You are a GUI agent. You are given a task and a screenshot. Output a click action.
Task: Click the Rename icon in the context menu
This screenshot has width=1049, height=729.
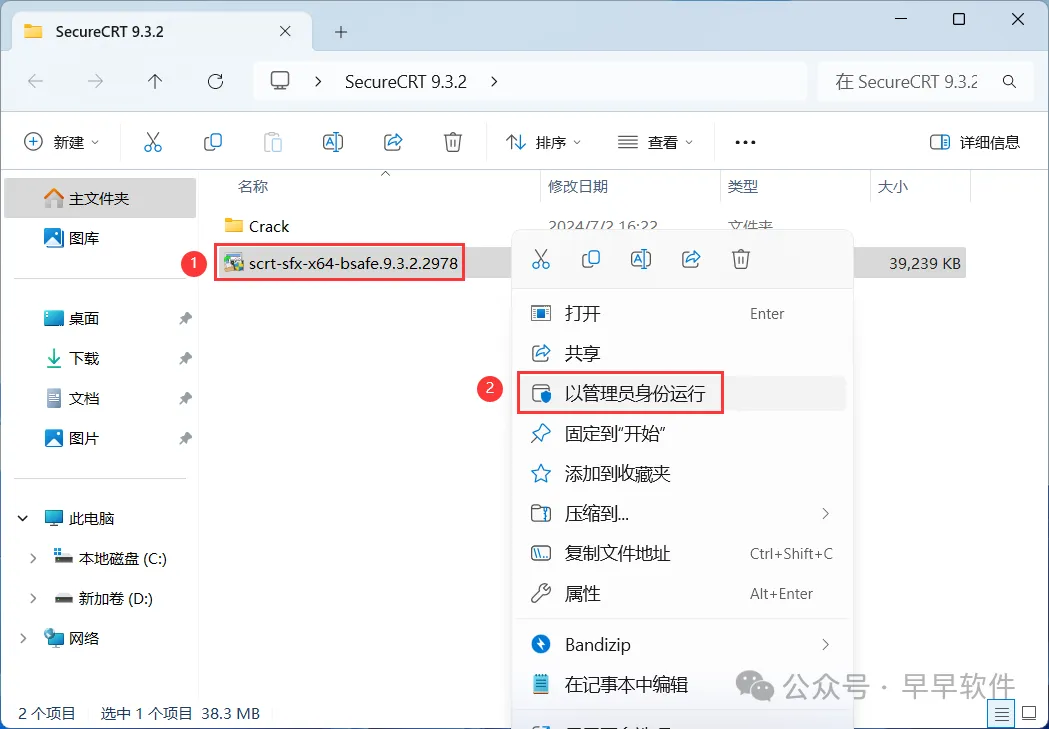[641, 259]
